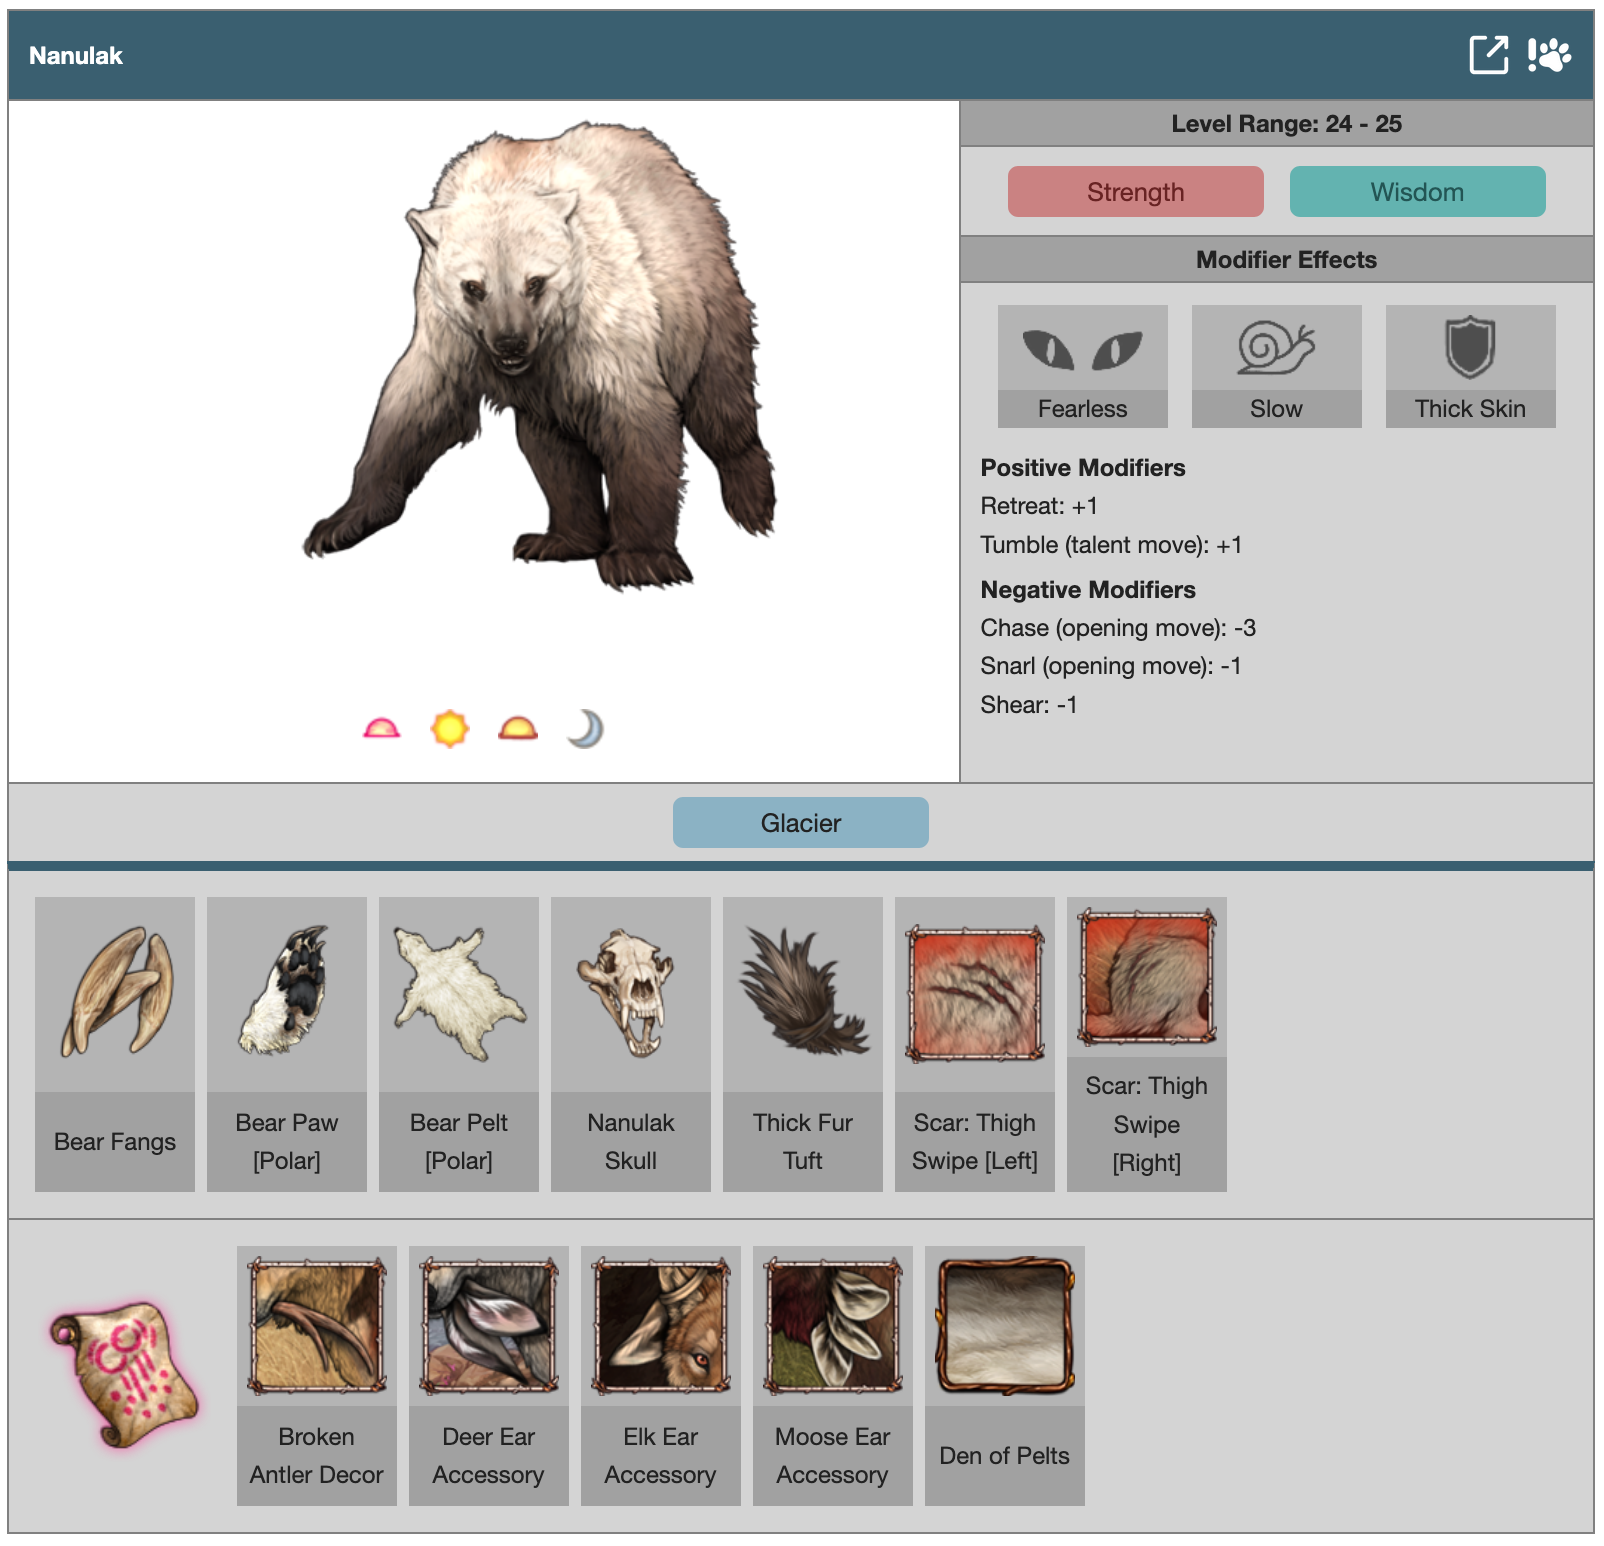Click the pink decor scroll icon
This screenshot has width=1604, height=1546.
coord(124,1374)
